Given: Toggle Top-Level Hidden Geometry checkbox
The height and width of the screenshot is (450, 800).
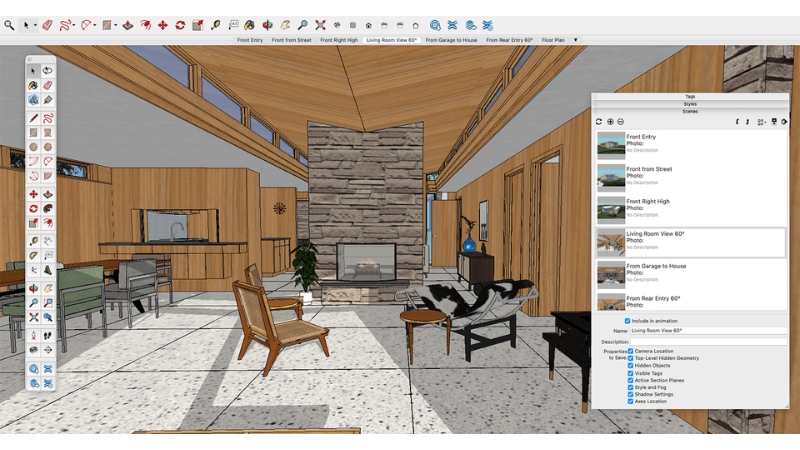Looking at the screenshot, I should 631,358.
